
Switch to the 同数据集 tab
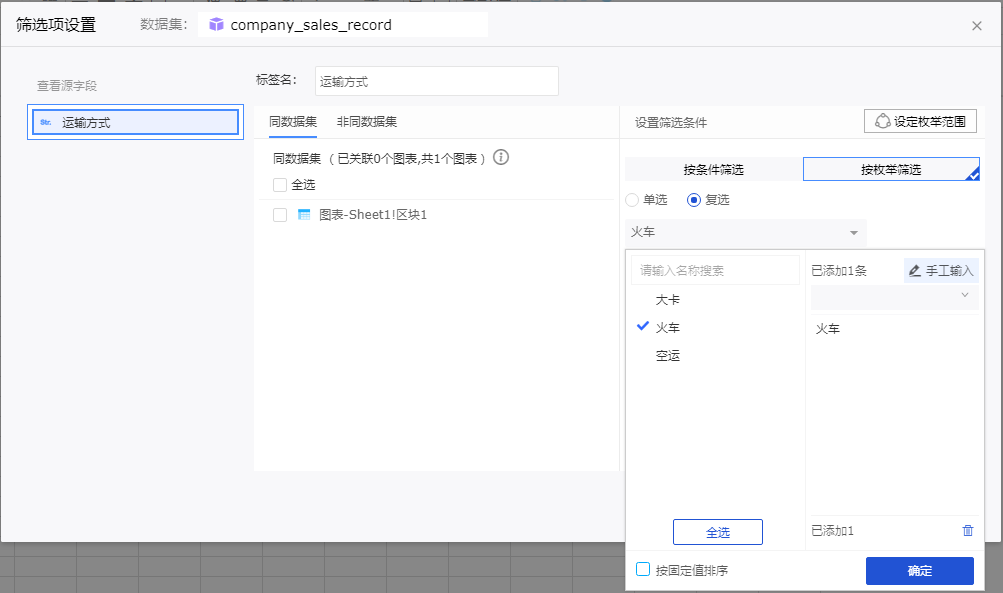[293, 122]
